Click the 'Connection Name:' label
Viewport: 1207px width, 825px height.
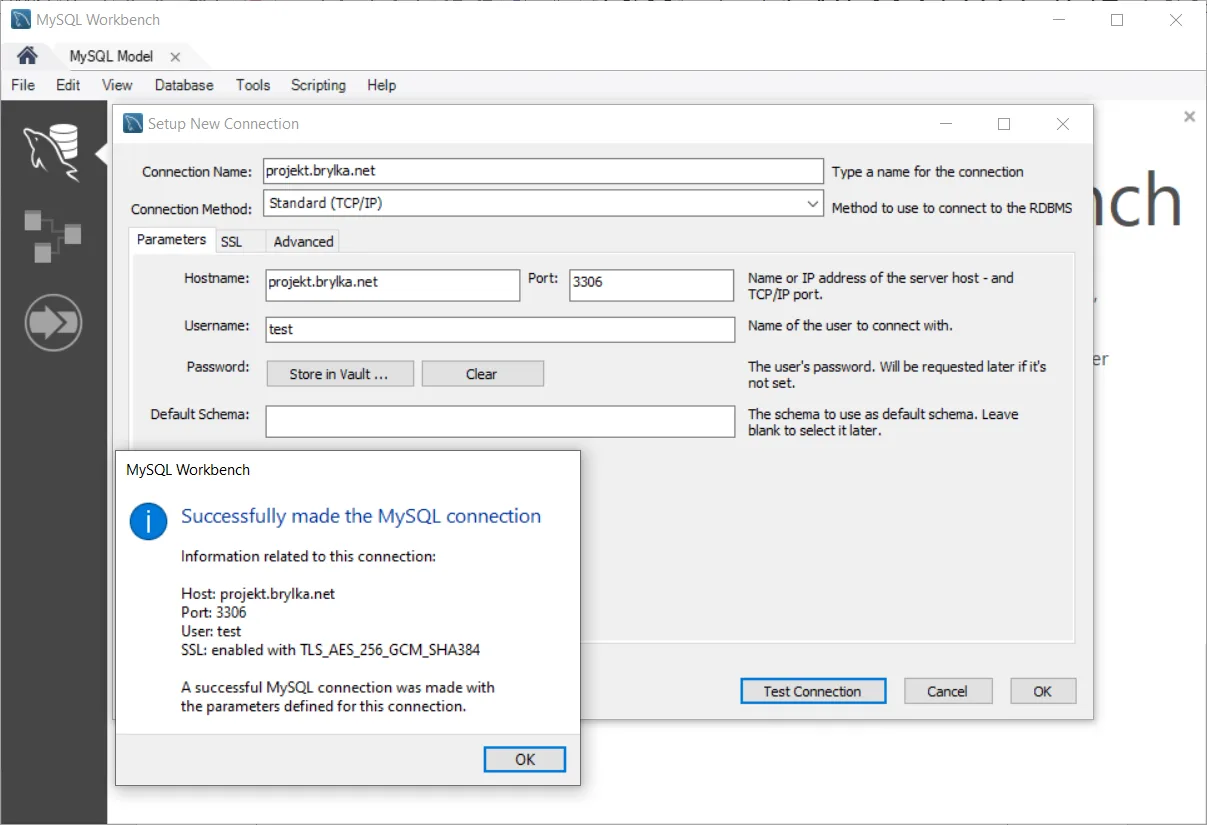(197, 172)
